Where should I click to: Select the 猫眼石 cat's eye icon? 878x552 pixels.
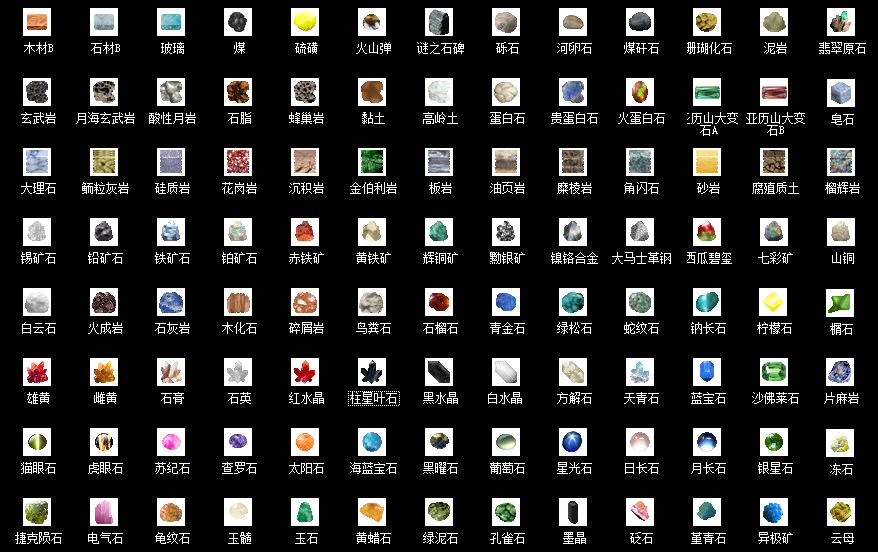[37, 442]
